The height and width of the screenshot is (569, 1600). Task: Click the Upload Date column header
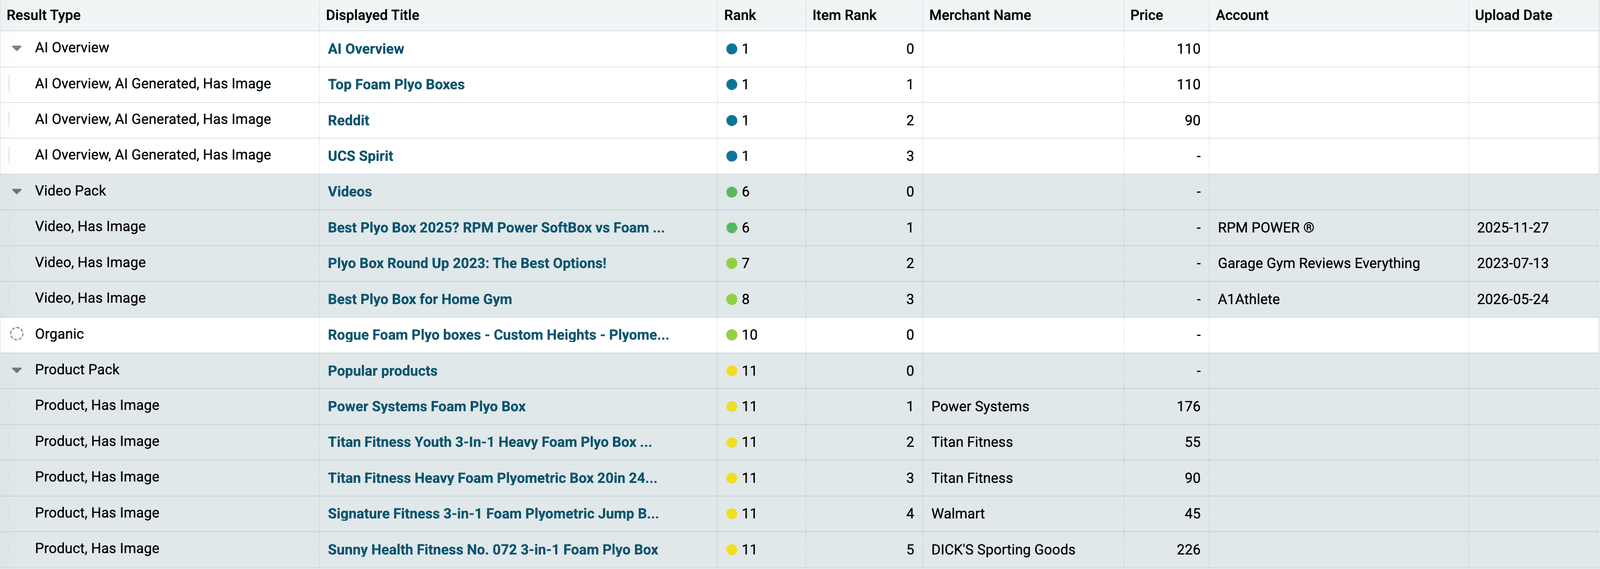coord(1513,15)
